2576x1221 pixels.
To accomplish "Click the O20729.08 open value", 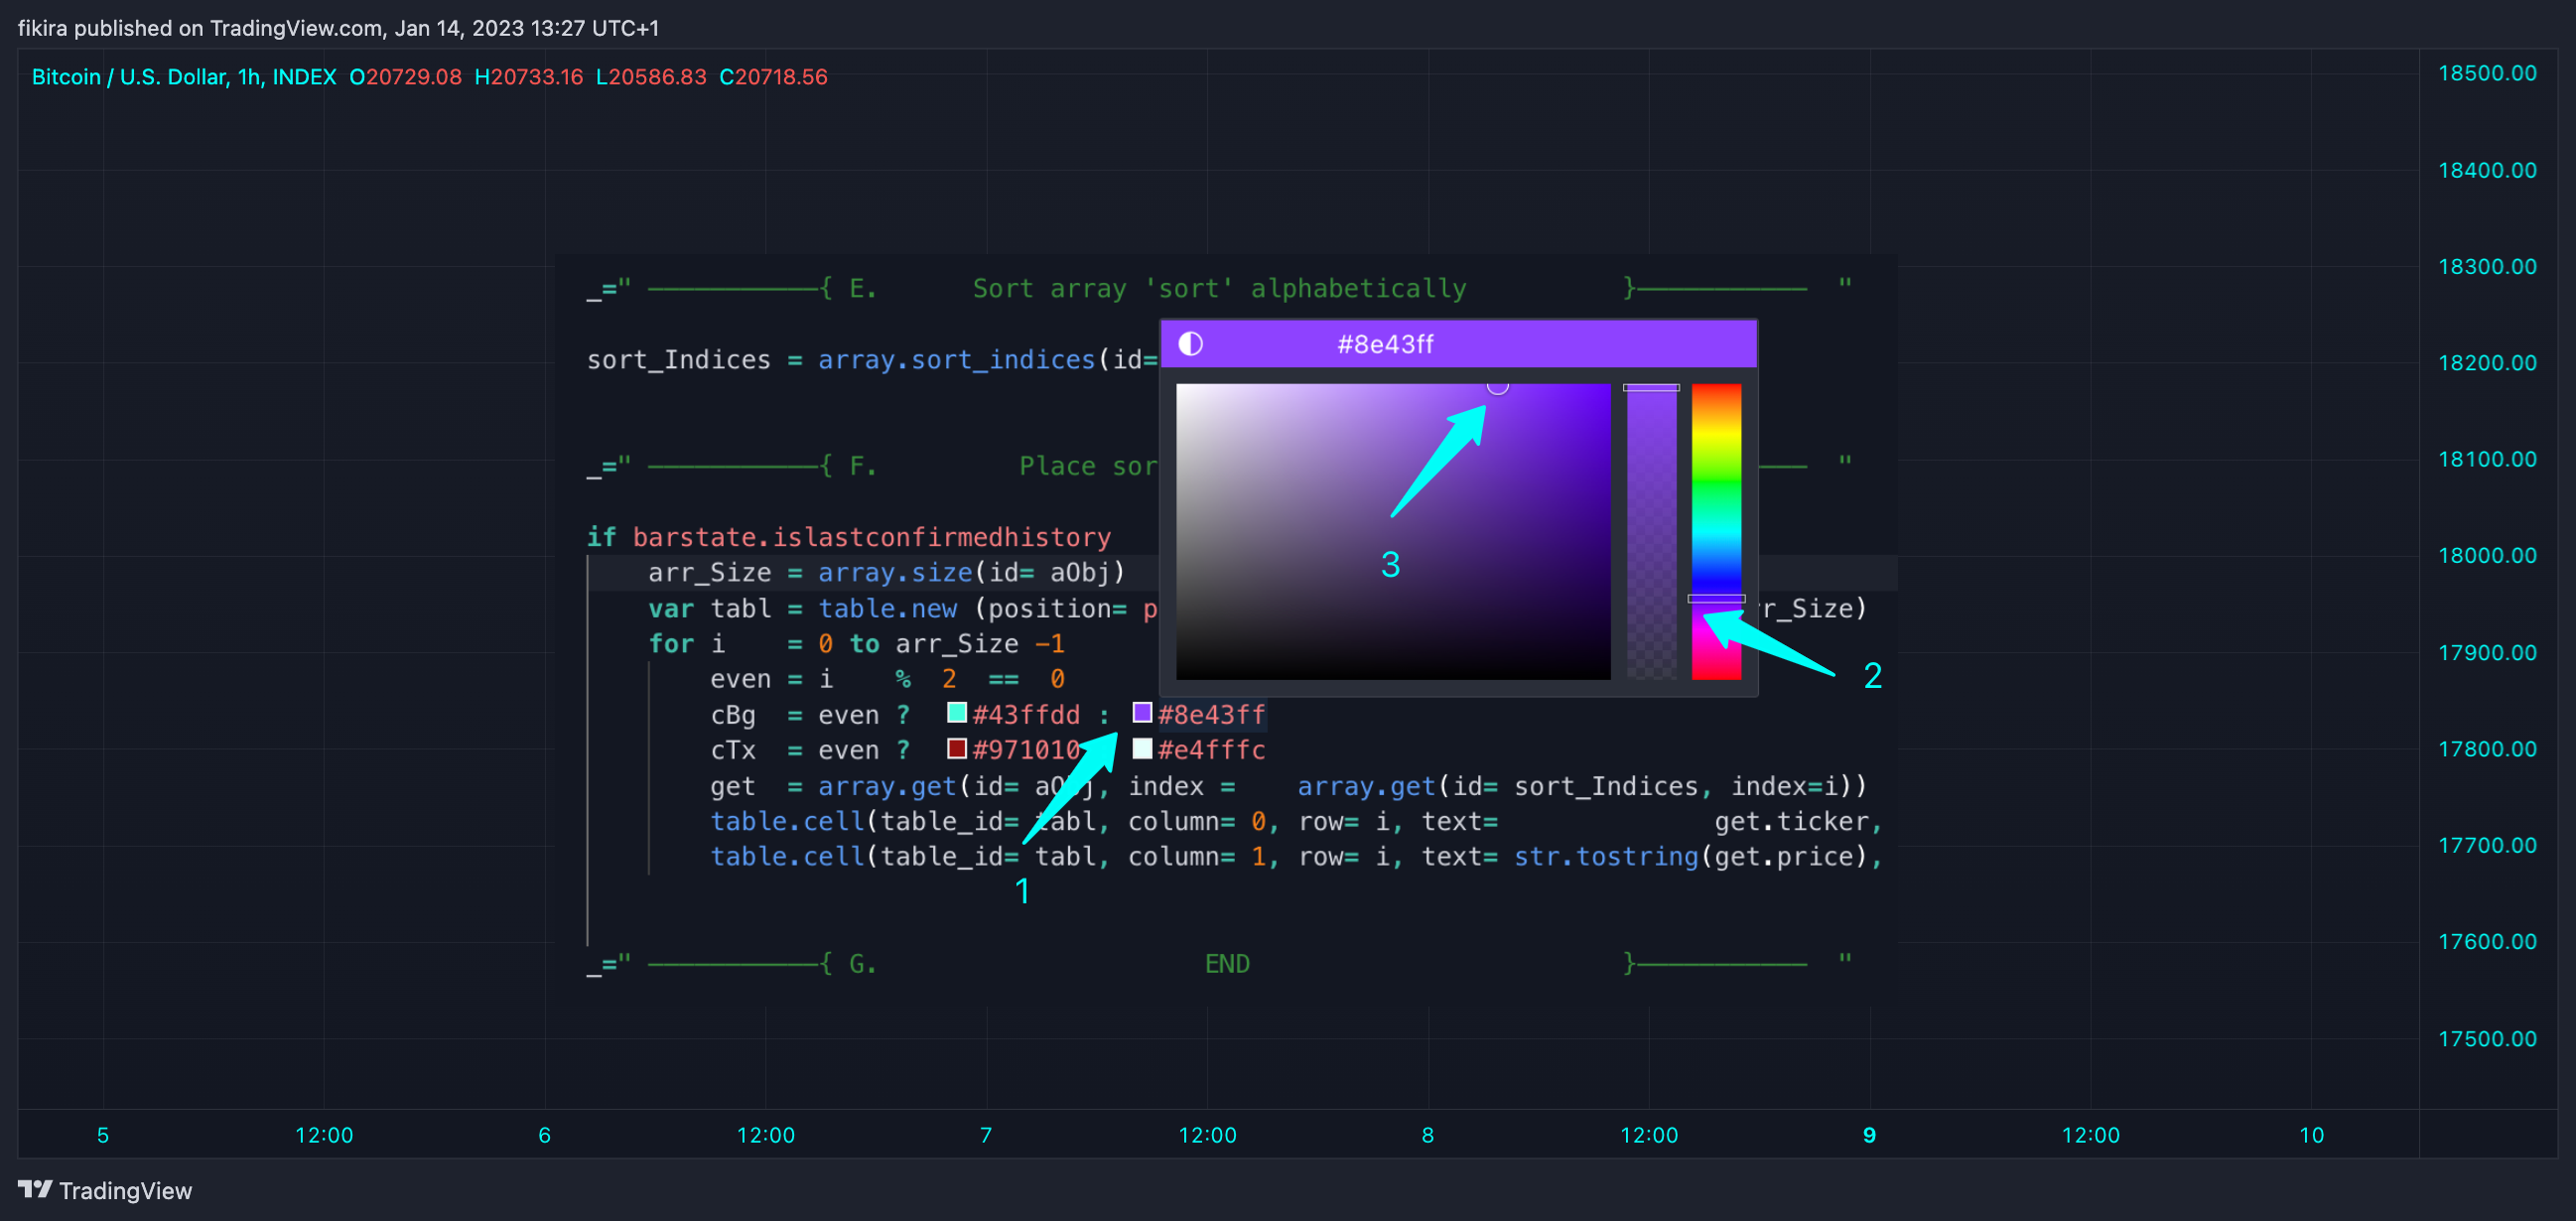I will coord(405,77).
